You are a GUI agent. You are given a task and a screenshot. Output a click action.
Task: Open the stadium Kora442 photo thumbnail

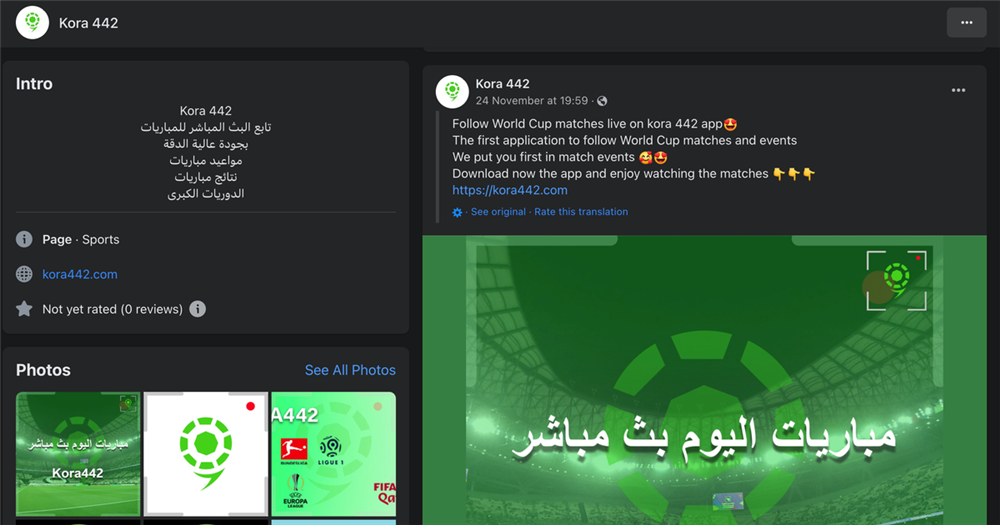(x=78, y=454)
